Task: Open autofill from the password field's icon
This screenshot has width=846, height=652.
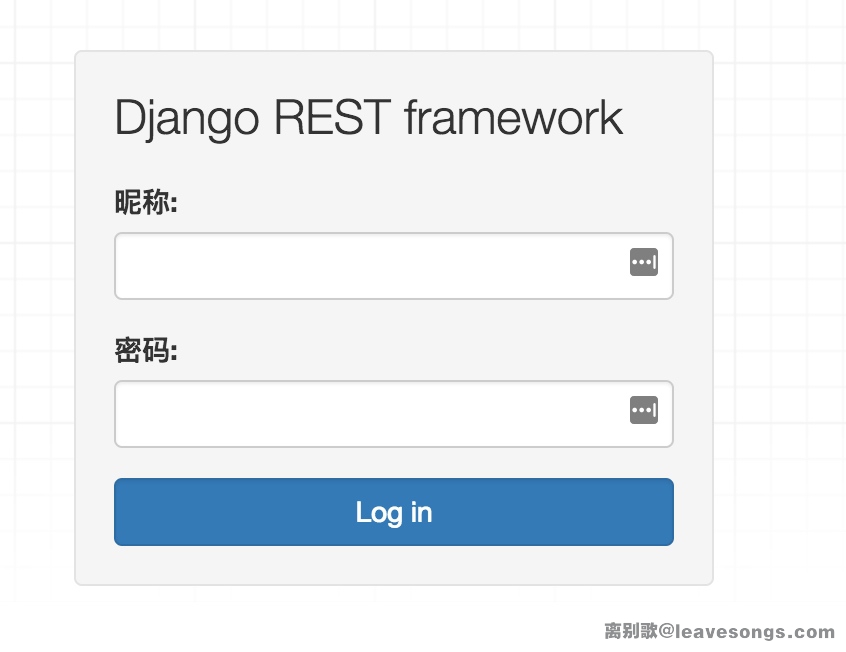Action: coord(644,410)
